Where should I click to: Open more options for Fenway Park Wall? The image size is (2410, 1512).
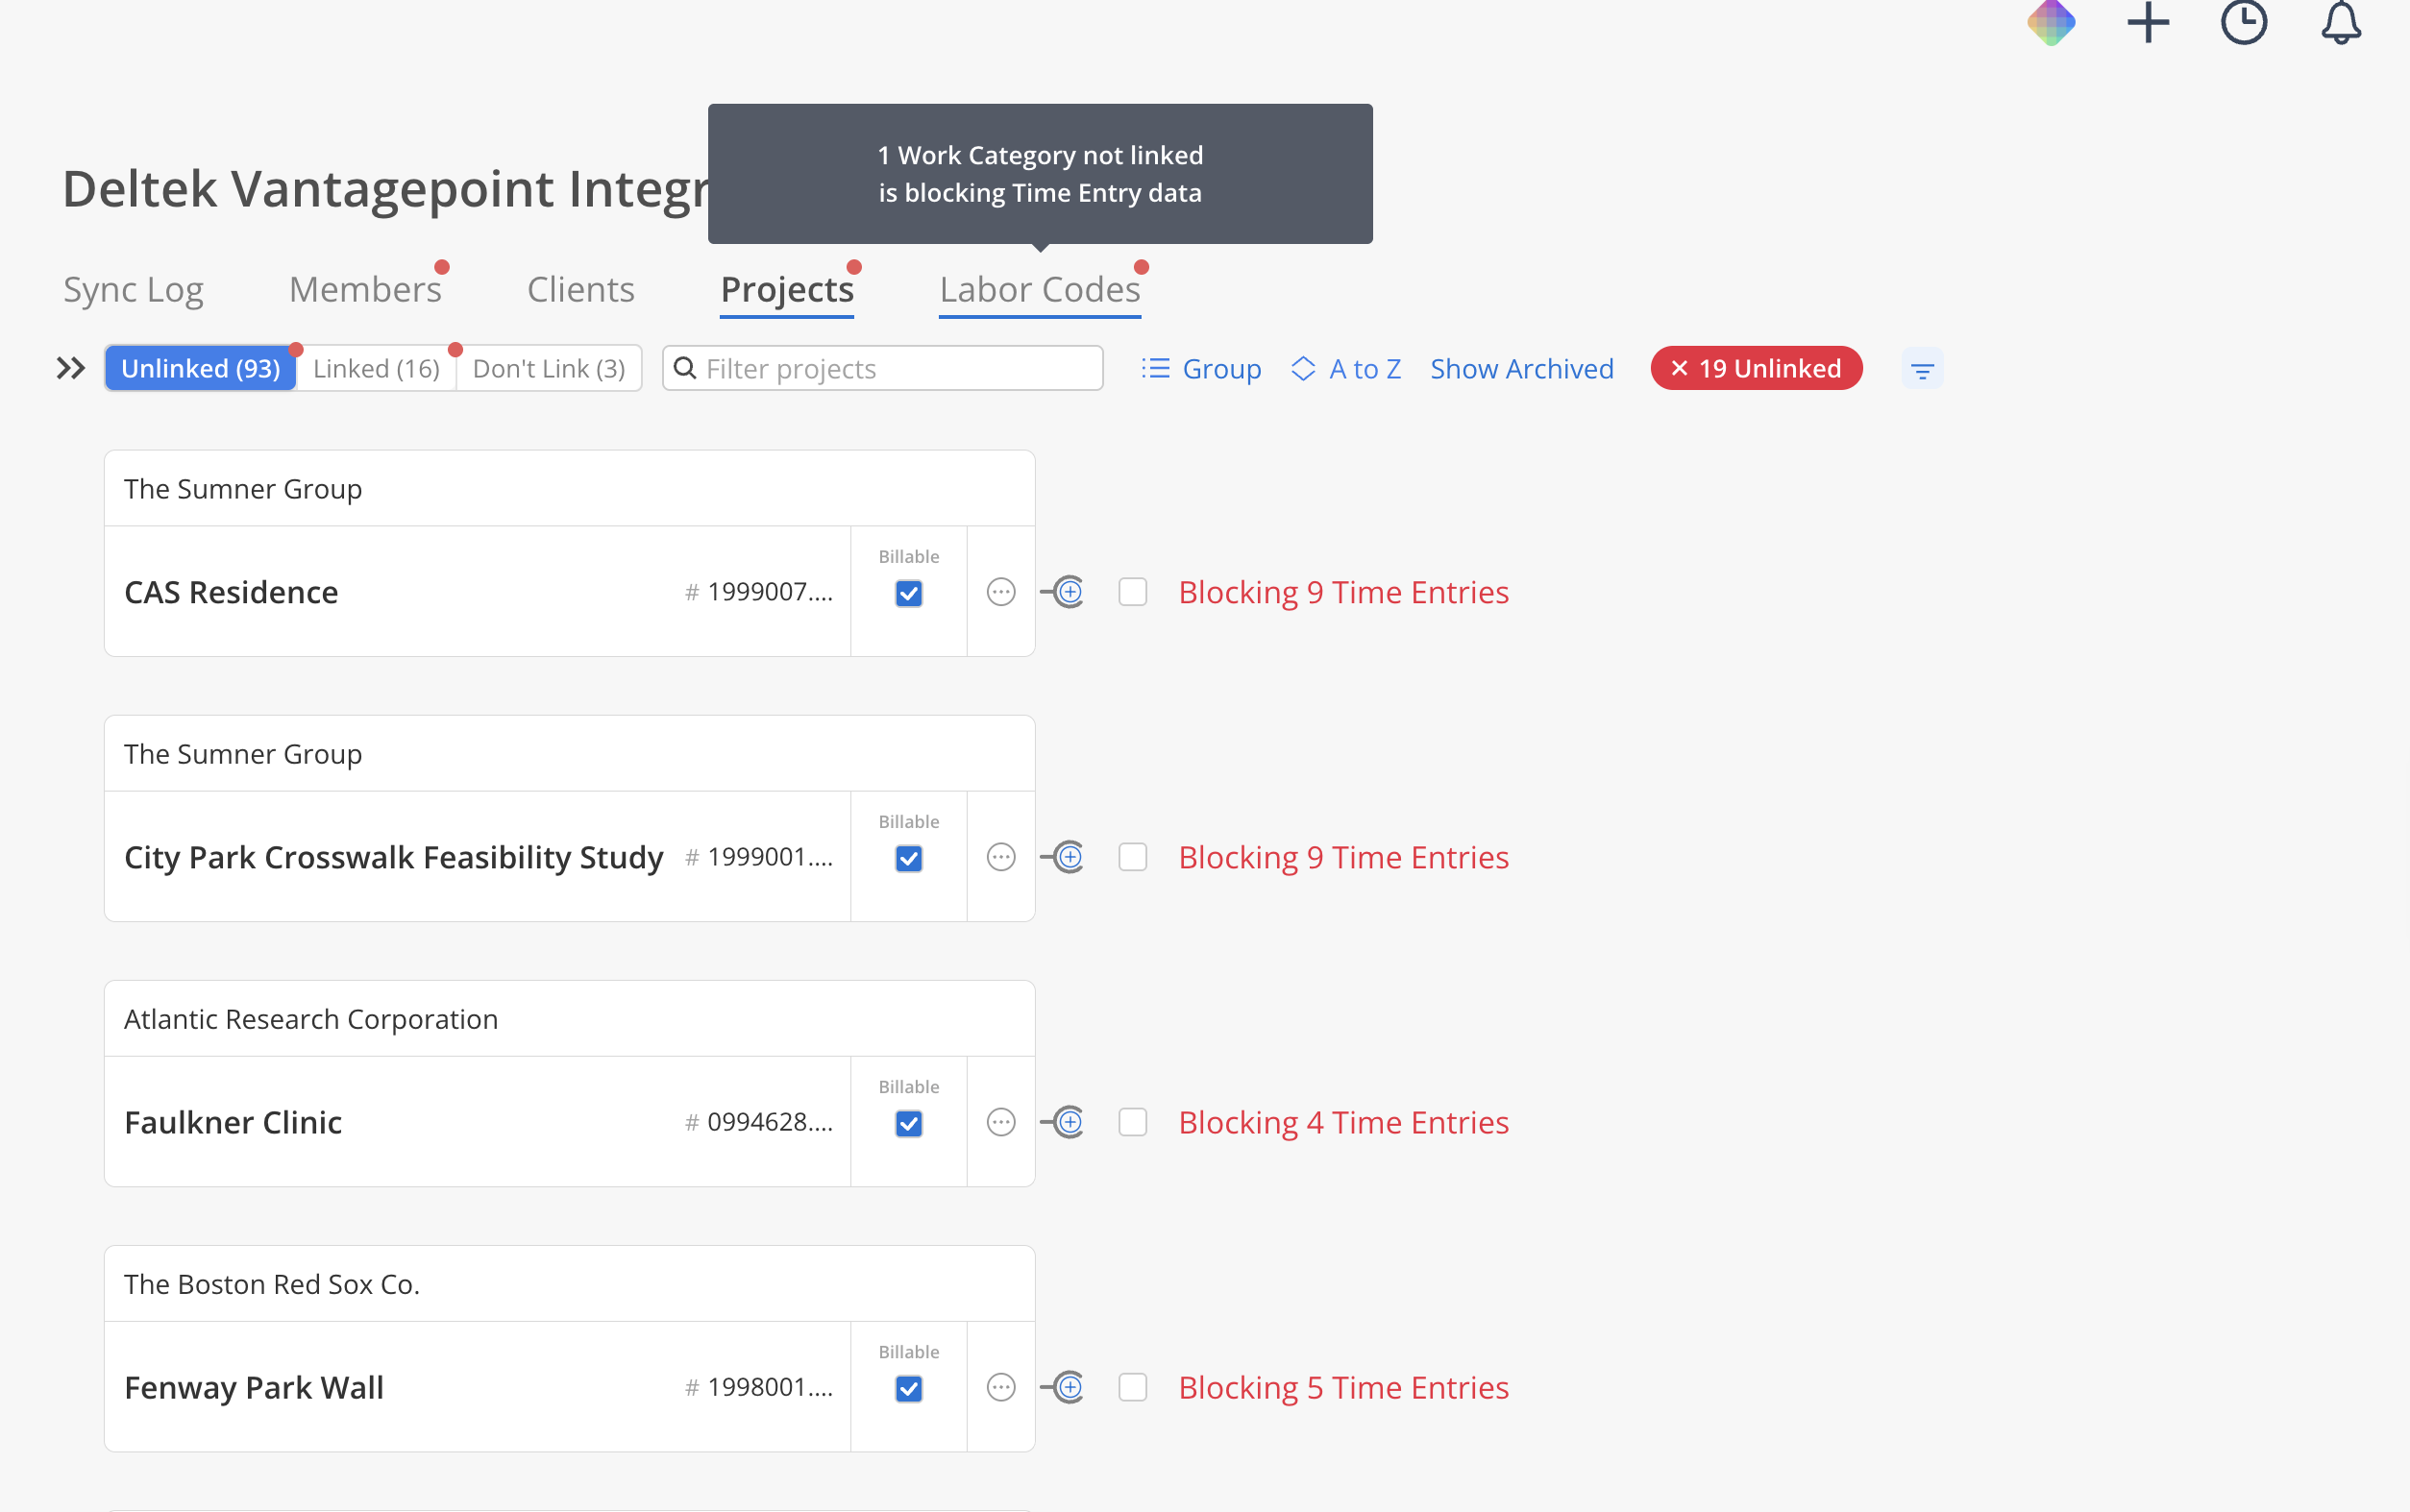[1001, 1387]
